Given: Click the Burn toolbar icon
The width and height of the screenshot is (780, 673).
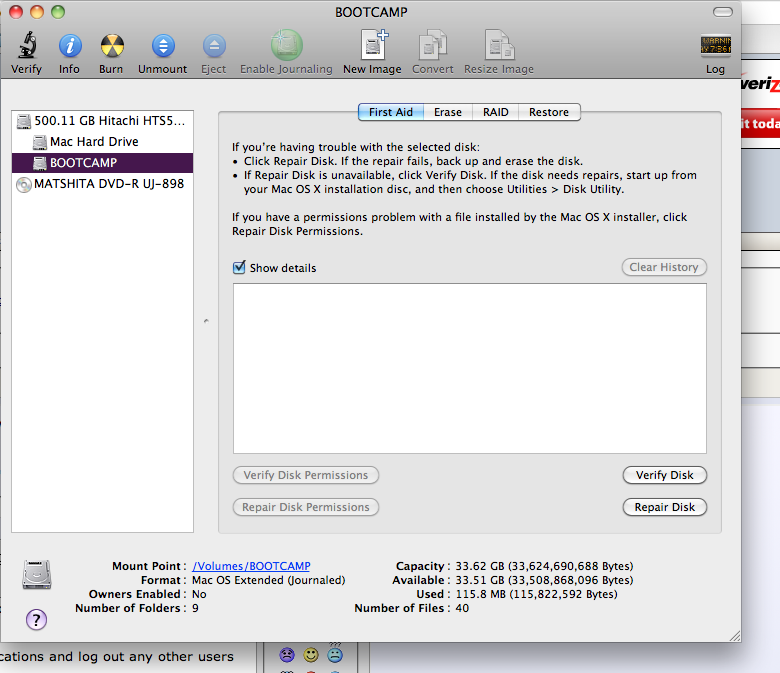Looking at the screenshot, I should (112, 46).
